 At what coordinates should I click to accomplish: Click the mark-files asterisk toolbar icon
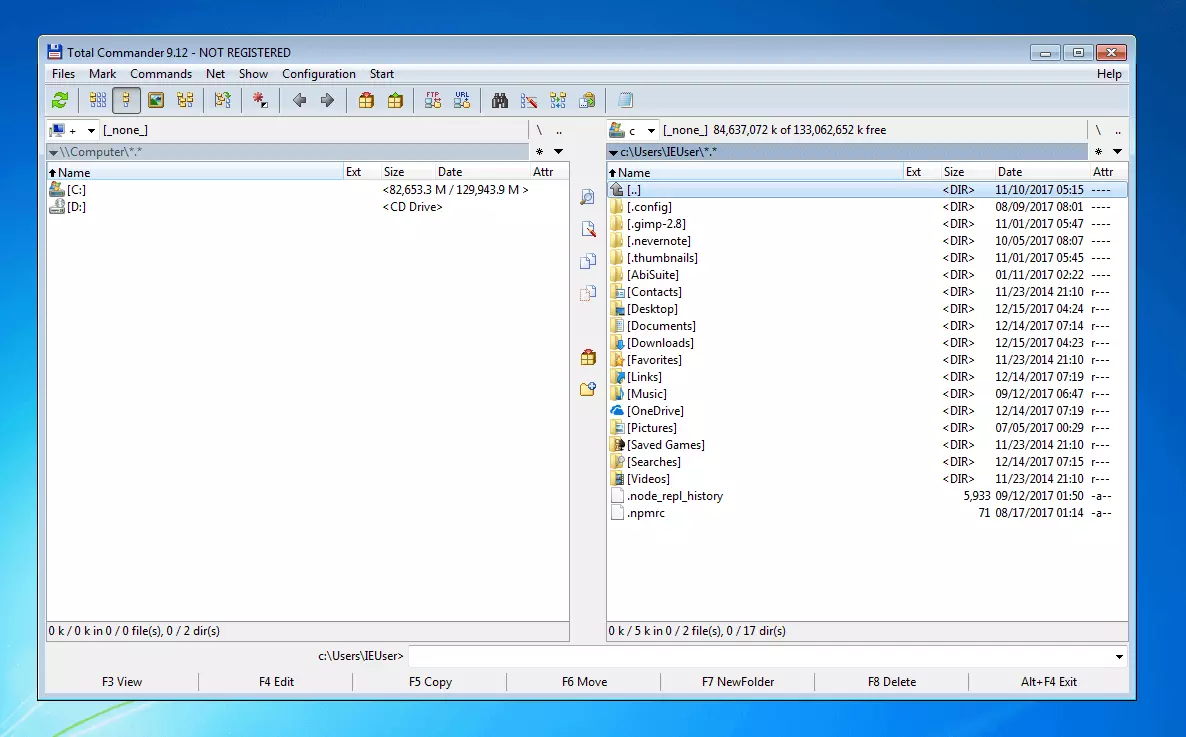tap(260, 100)
